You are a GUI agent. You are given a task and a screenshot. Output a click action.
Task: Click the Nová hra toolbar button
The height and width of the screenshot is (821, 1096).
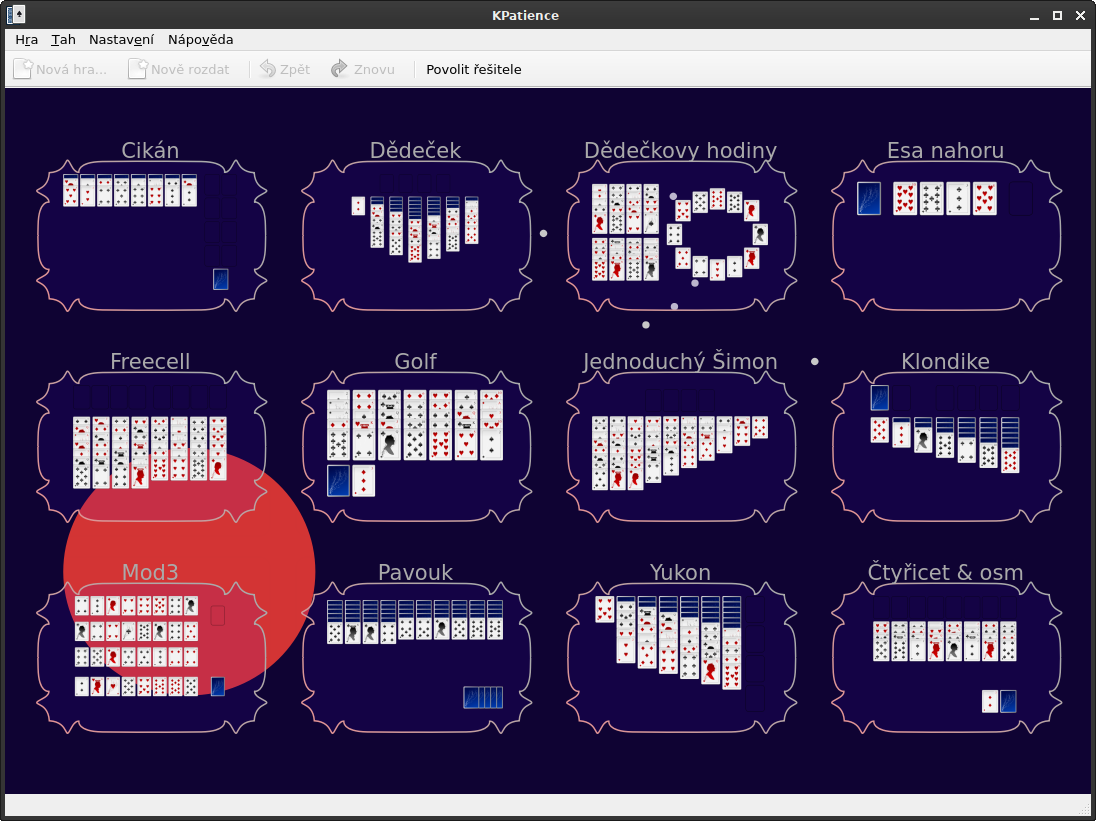pyautogui.click(x=60, y=69)
